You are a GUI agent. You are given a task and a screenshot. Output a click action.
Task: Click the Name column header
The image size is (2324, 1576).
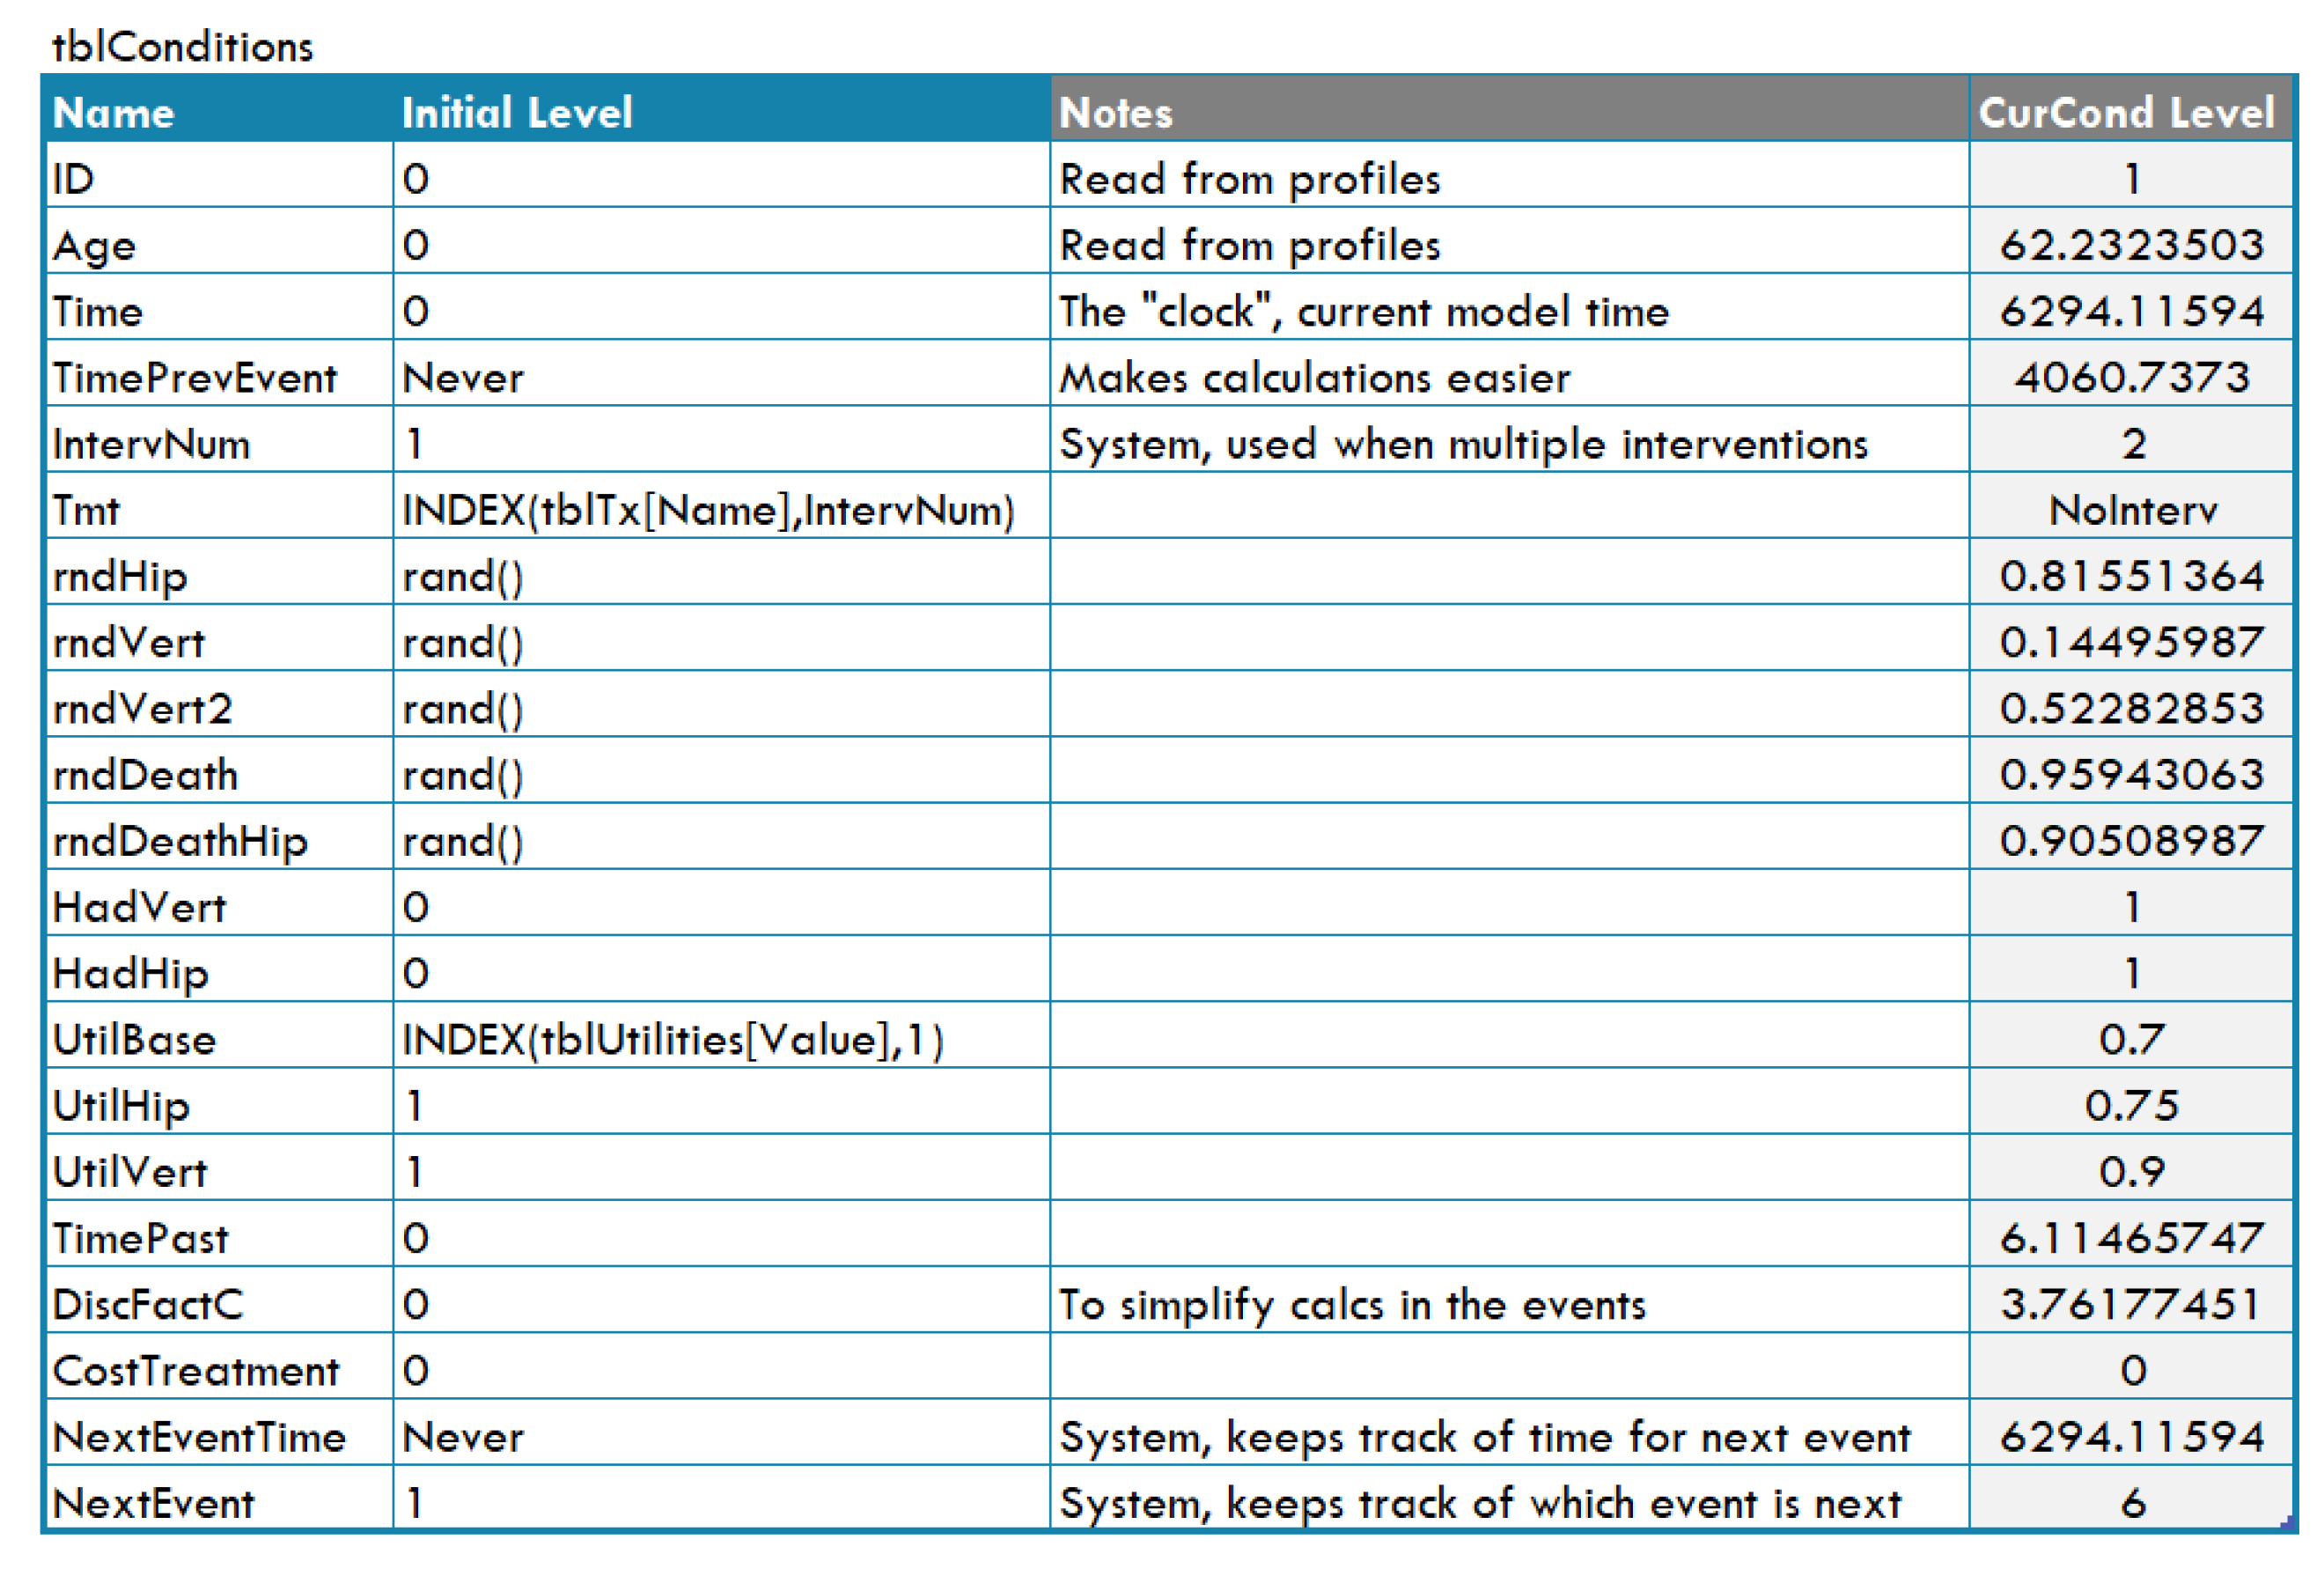click(x=115, y=112)
